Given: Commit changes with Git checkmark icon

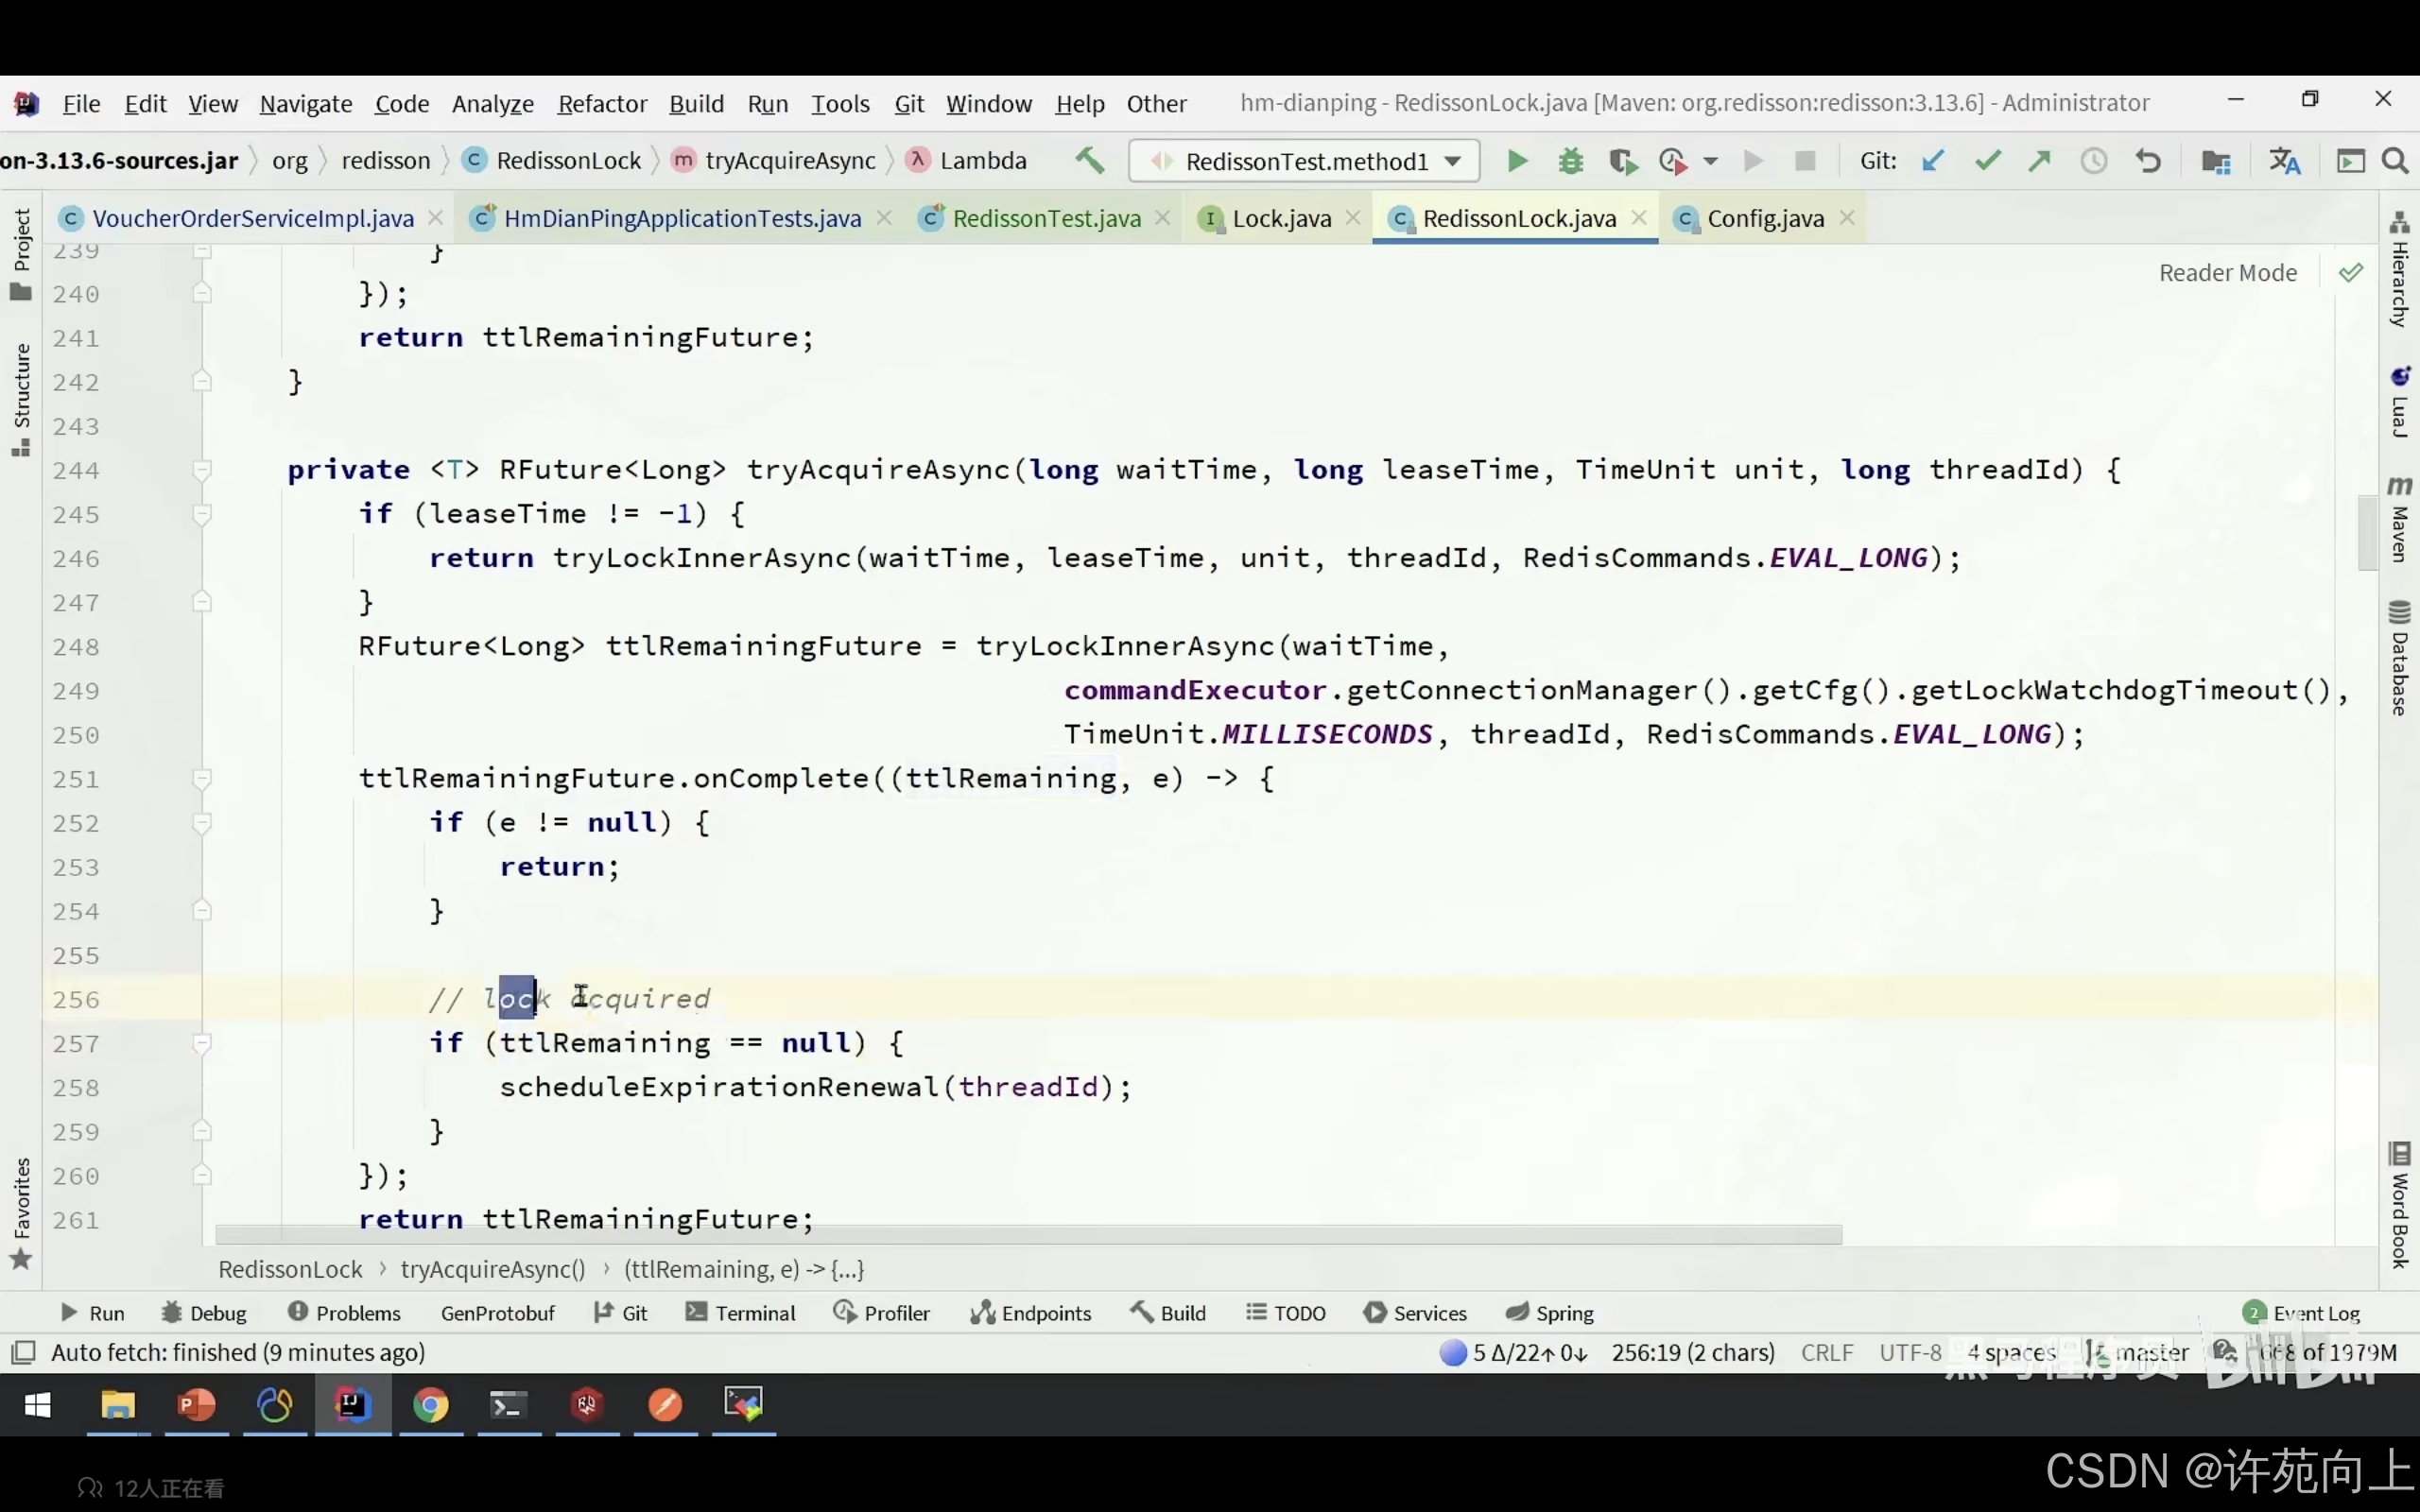Looking at the screenshot, I should click(1987, 161).
